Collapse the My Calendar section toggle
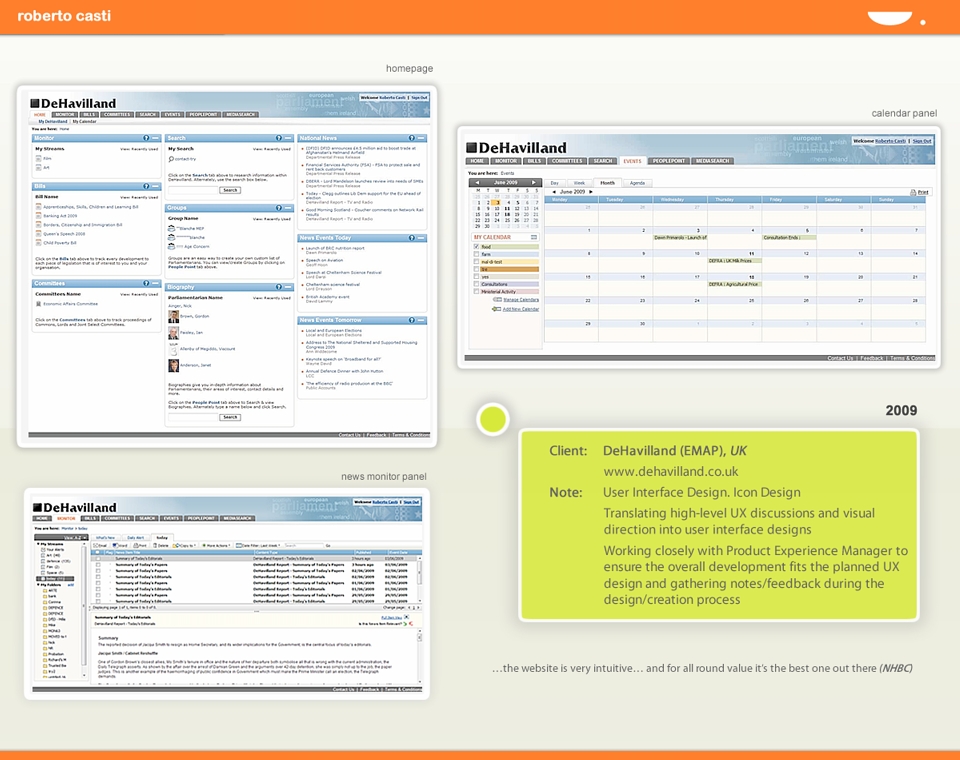Viewport: 960px width, 760px height. click(534, 237)
